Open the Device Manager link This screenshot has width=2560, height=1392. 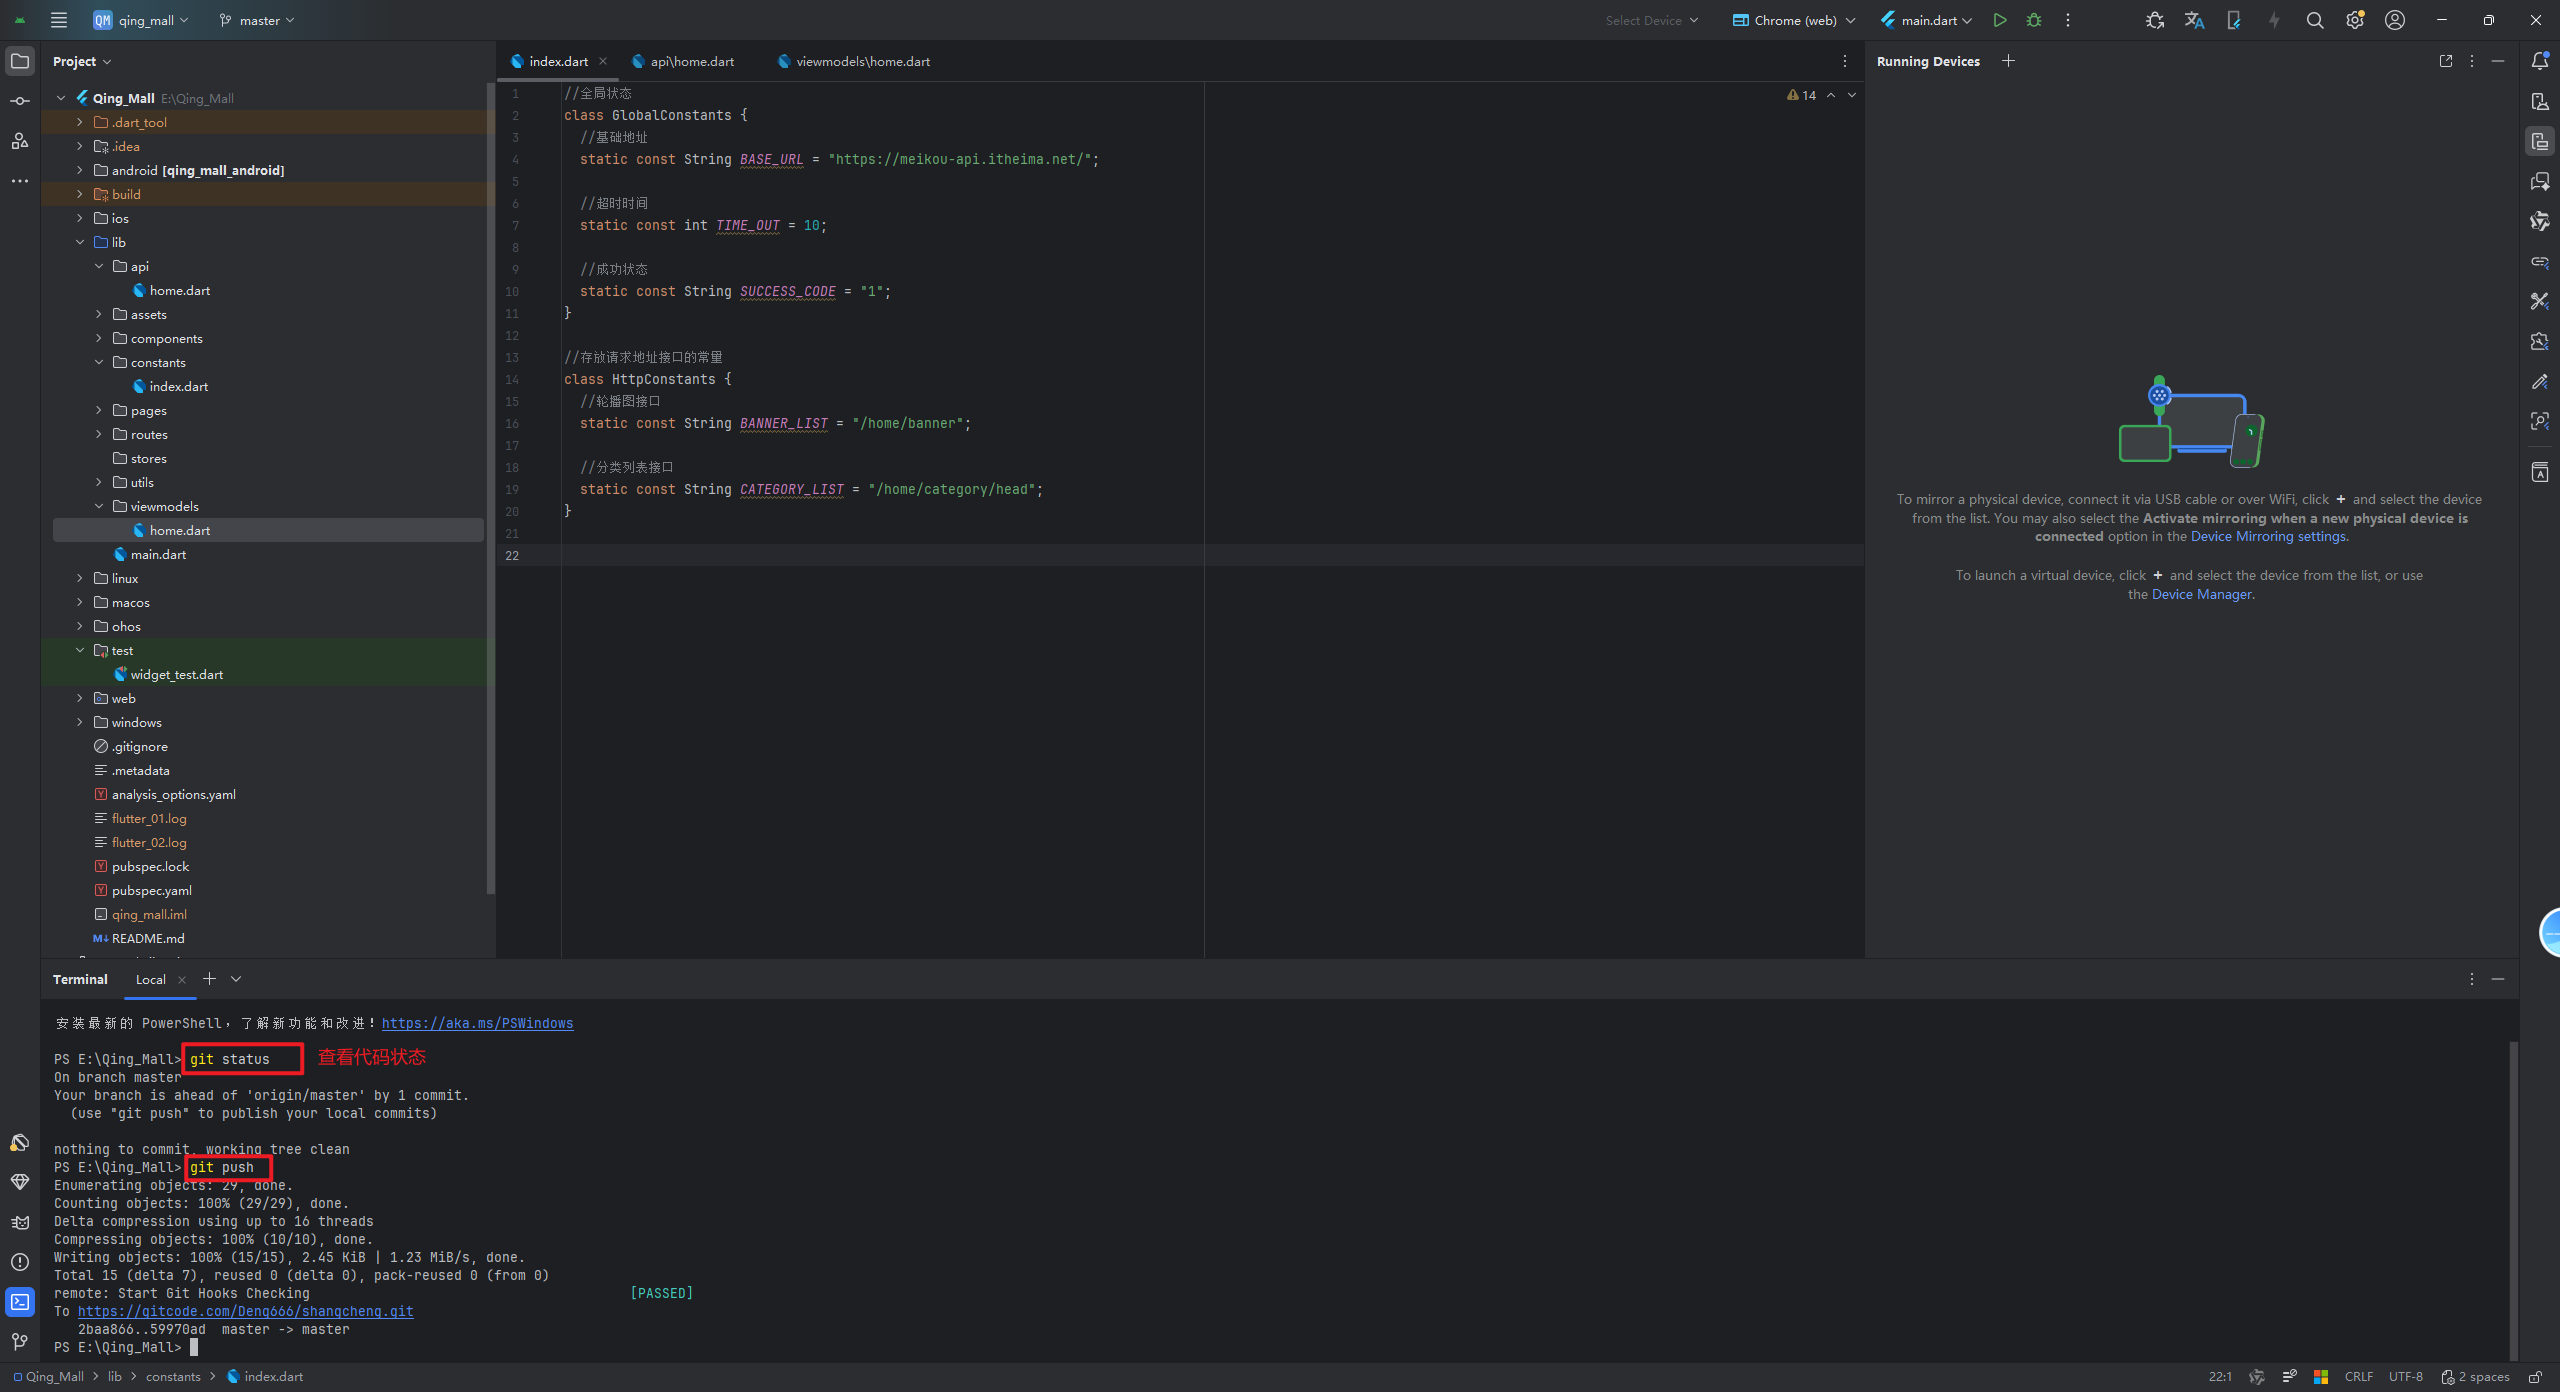2201,594
